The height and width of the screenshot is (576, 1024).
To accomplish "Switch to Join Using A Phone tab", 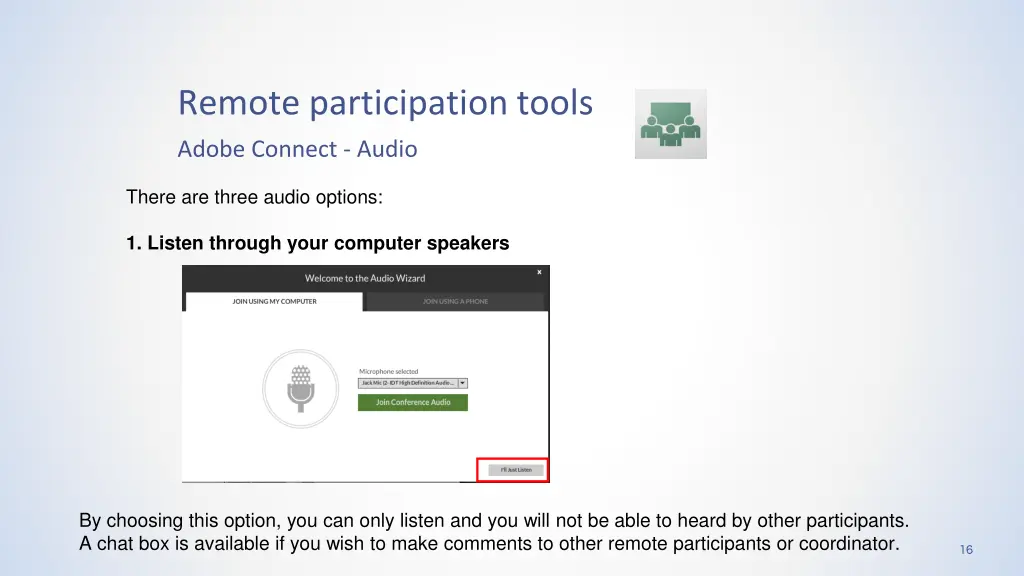I will tap(455, 301).
